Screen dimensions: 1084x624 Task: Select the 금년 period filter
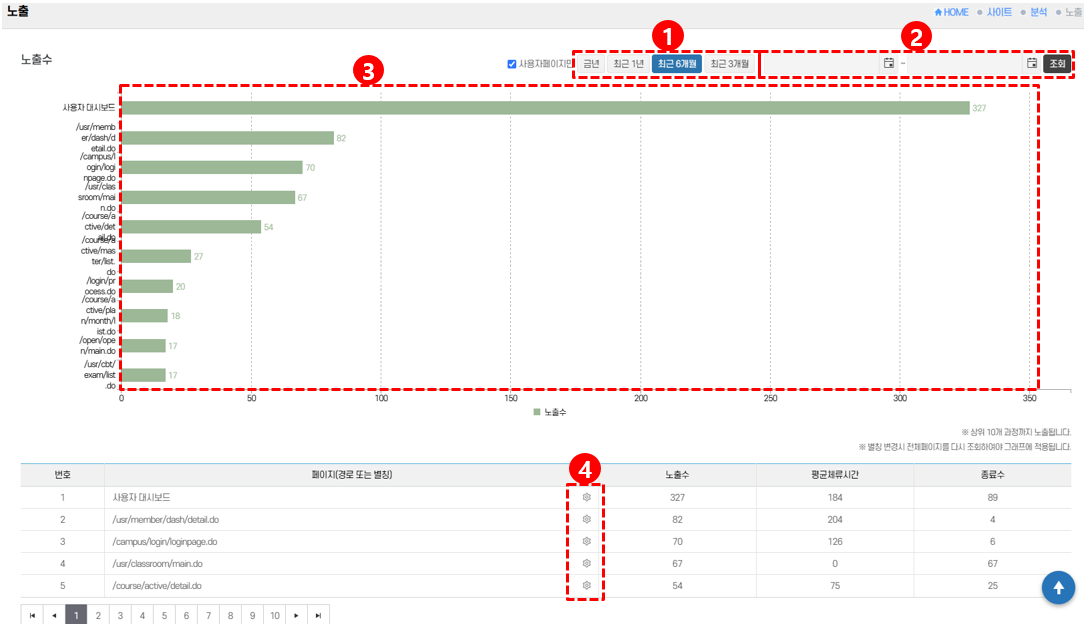[x=591, y=63]
